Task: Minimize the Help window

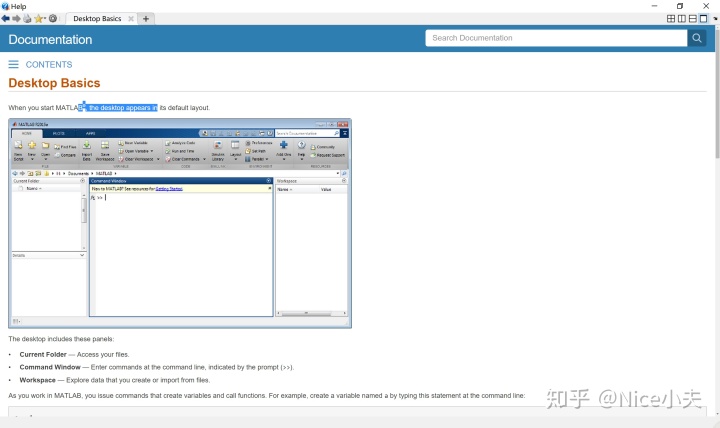Action: pos(654,6)
